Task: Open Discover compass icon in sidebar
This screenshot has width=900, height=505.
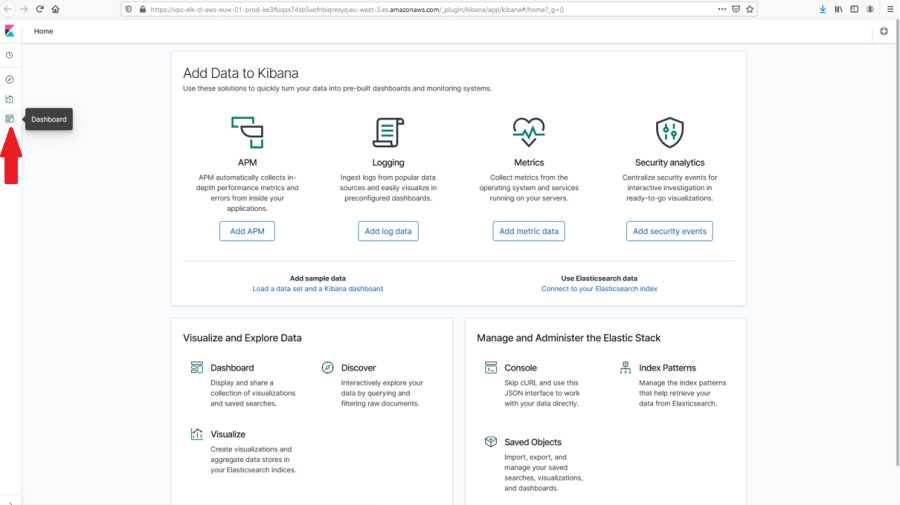Action: [10, 79]
